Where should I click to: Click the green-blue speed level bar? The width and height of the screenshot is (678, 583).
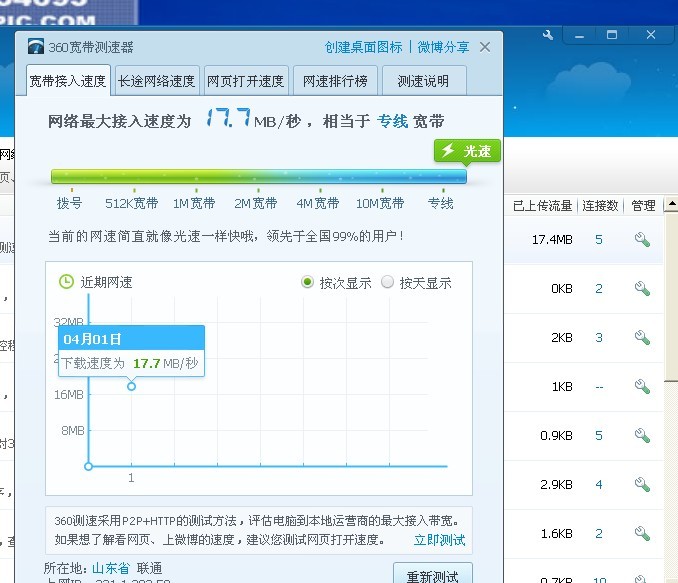coord(259,176)
